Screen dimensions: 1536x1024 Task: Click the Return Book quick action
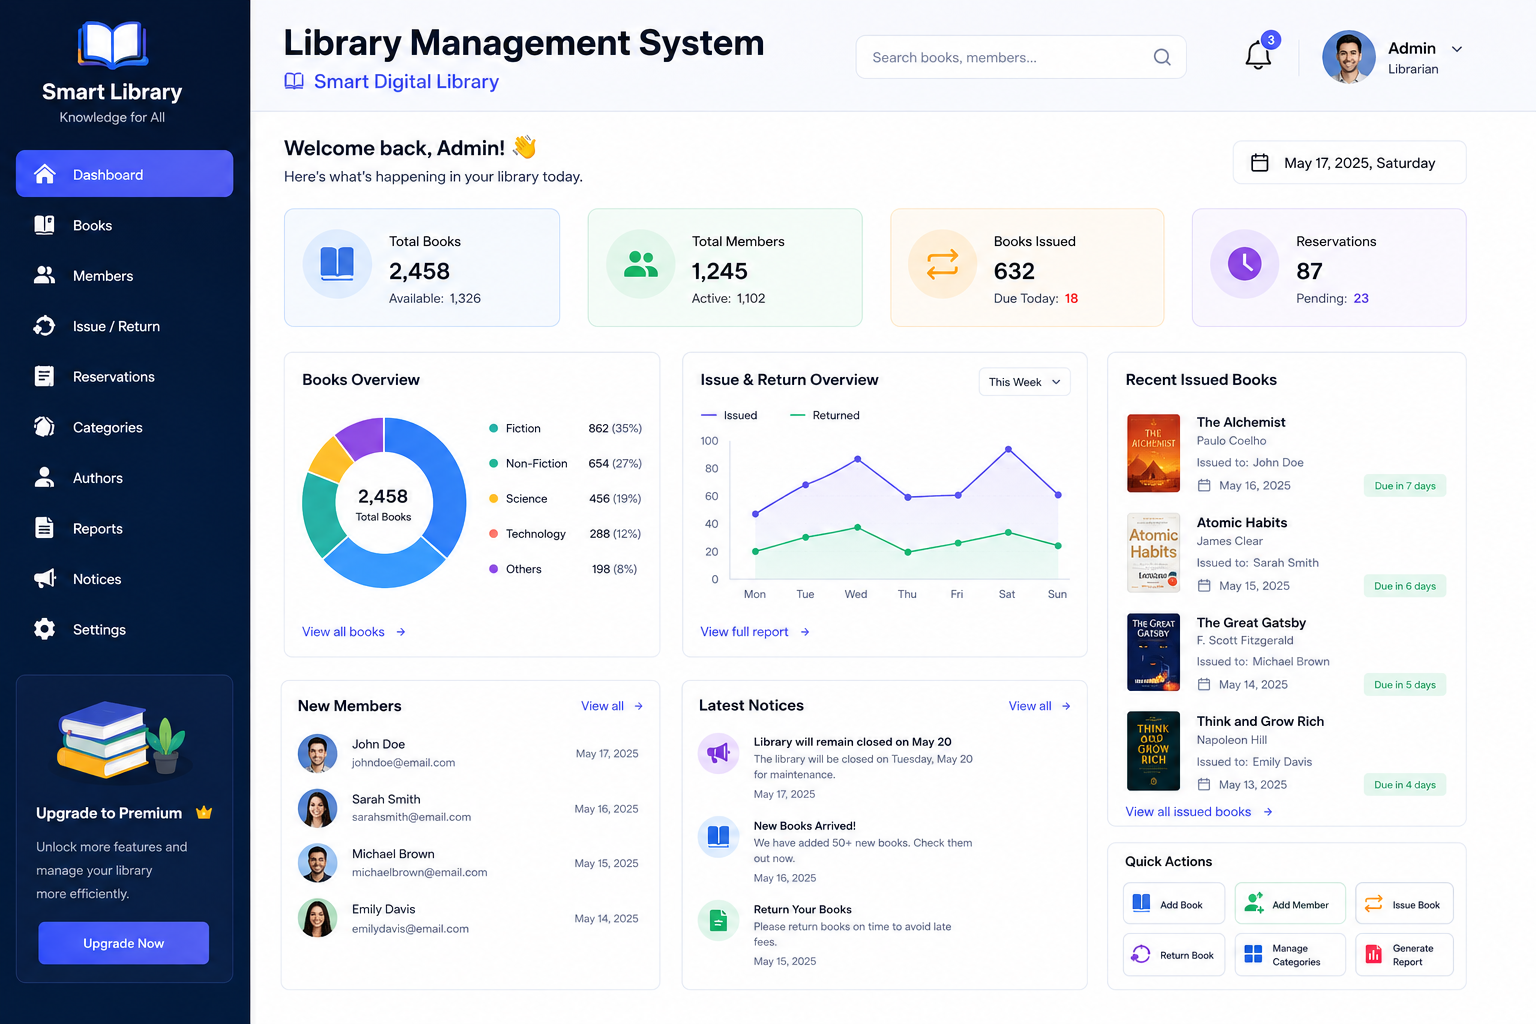click(1174, 955)
